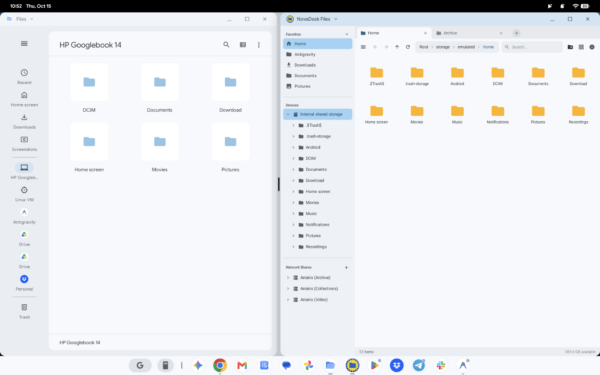
Task: Open Trash in the Files sidebar
Action: point(24,311)
